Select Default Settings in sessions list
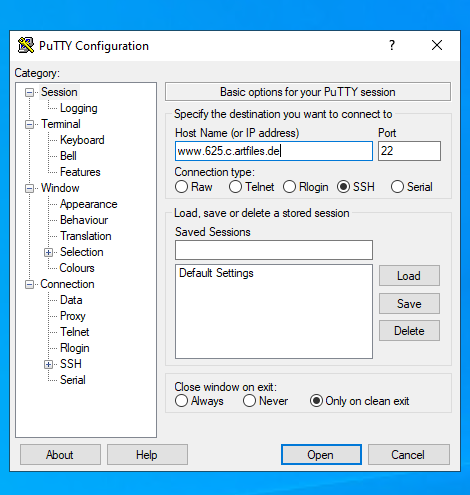470x495 pixels. [216, 273]
